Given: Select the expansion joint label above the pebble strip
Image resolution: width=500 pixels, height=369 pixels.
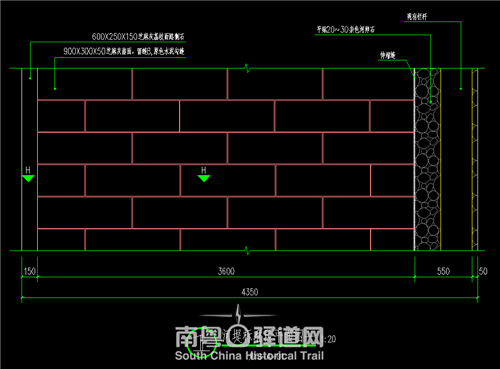Looking at the screenshot, I should [x=388, y=55].
